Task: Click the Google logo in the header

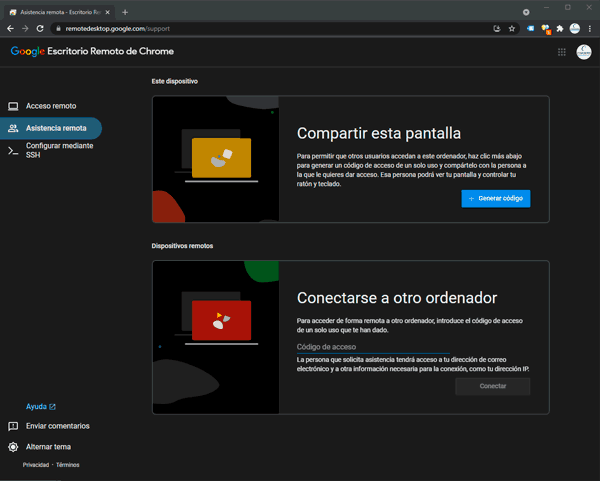Action: coord(28,51)
